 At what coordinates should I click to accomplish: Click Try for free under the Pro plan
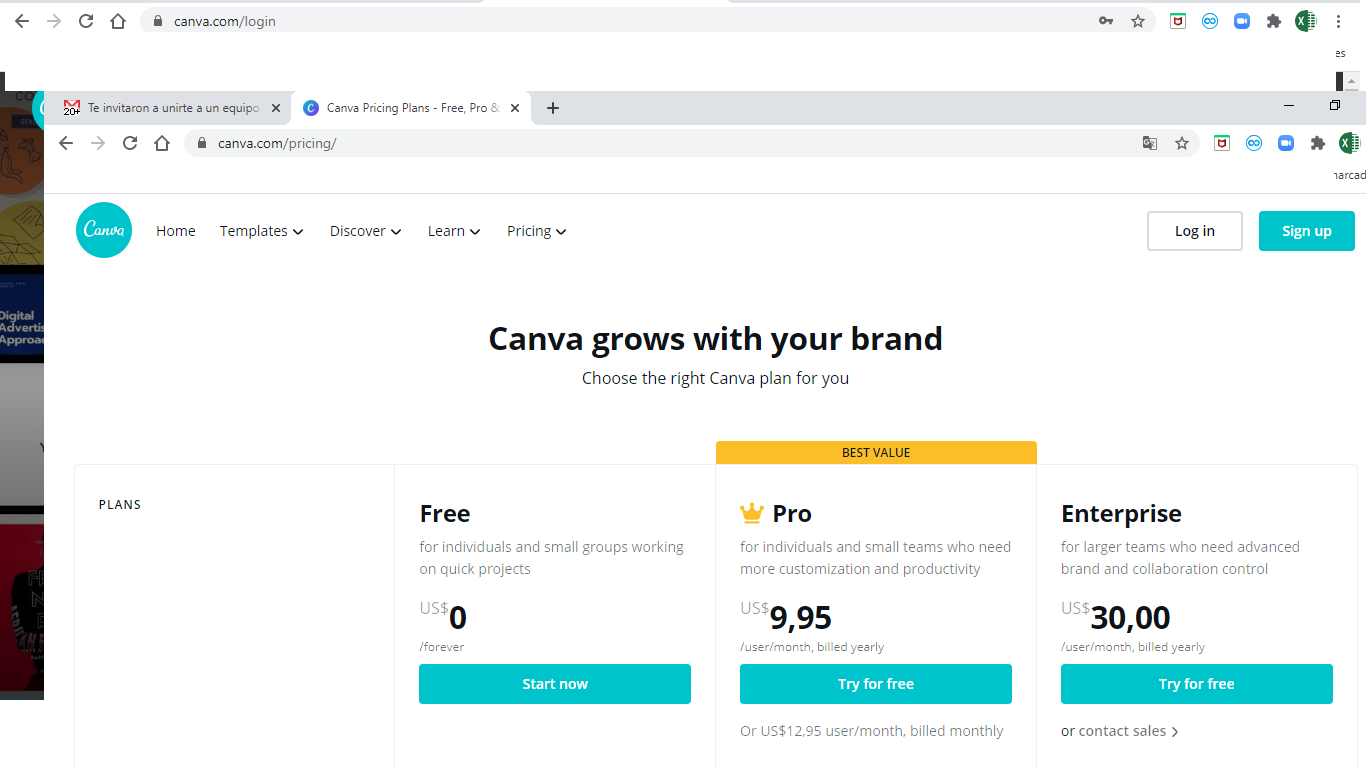876,684
